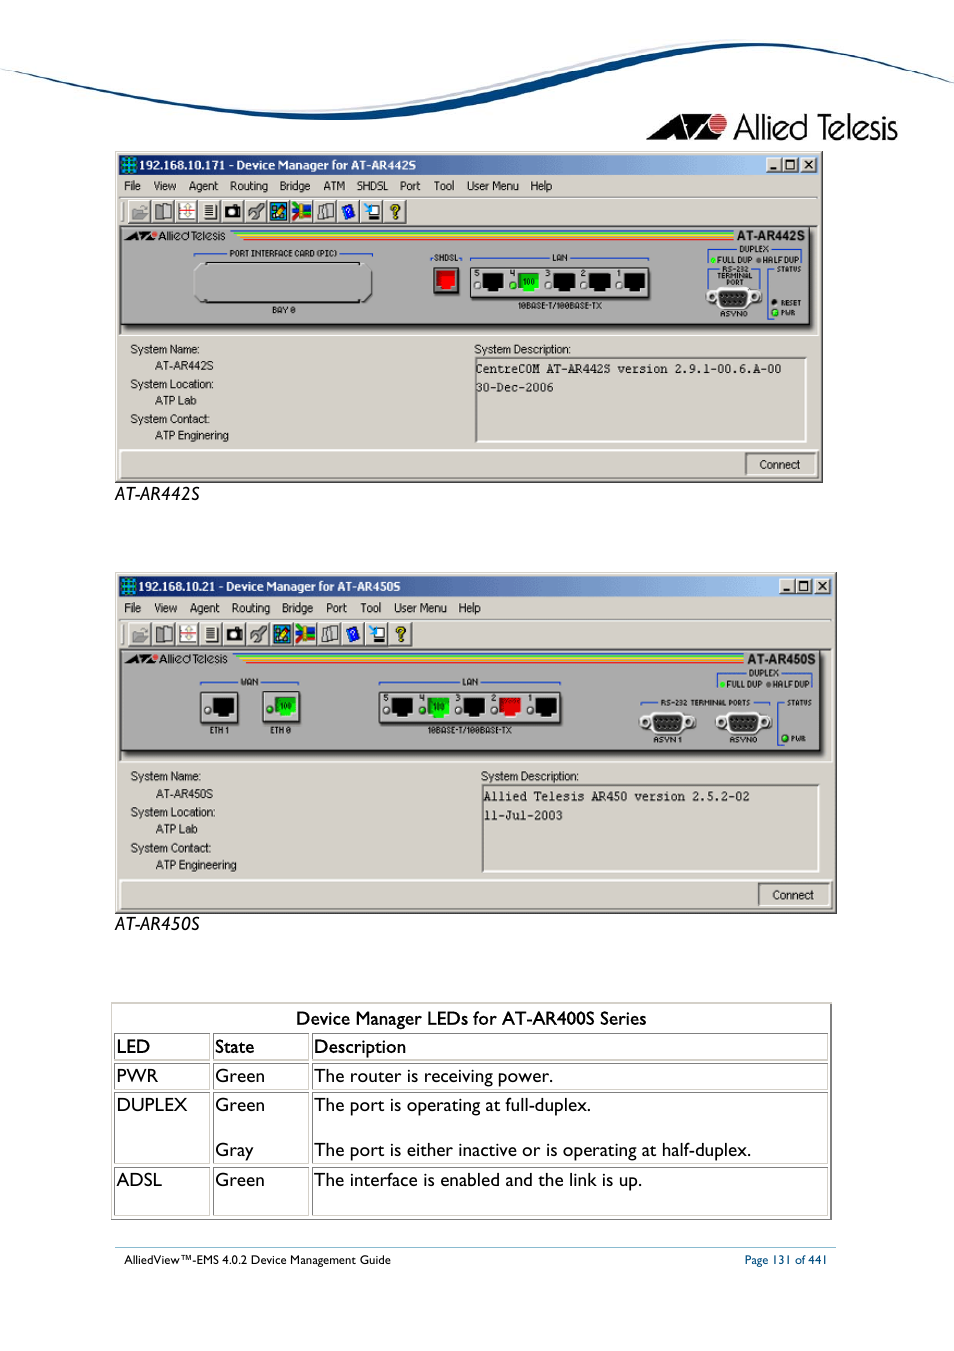Click the text list icon in AT-AR442S toolbar
The width and height of the screenshot is (954, 1351).
coord(210,212)
